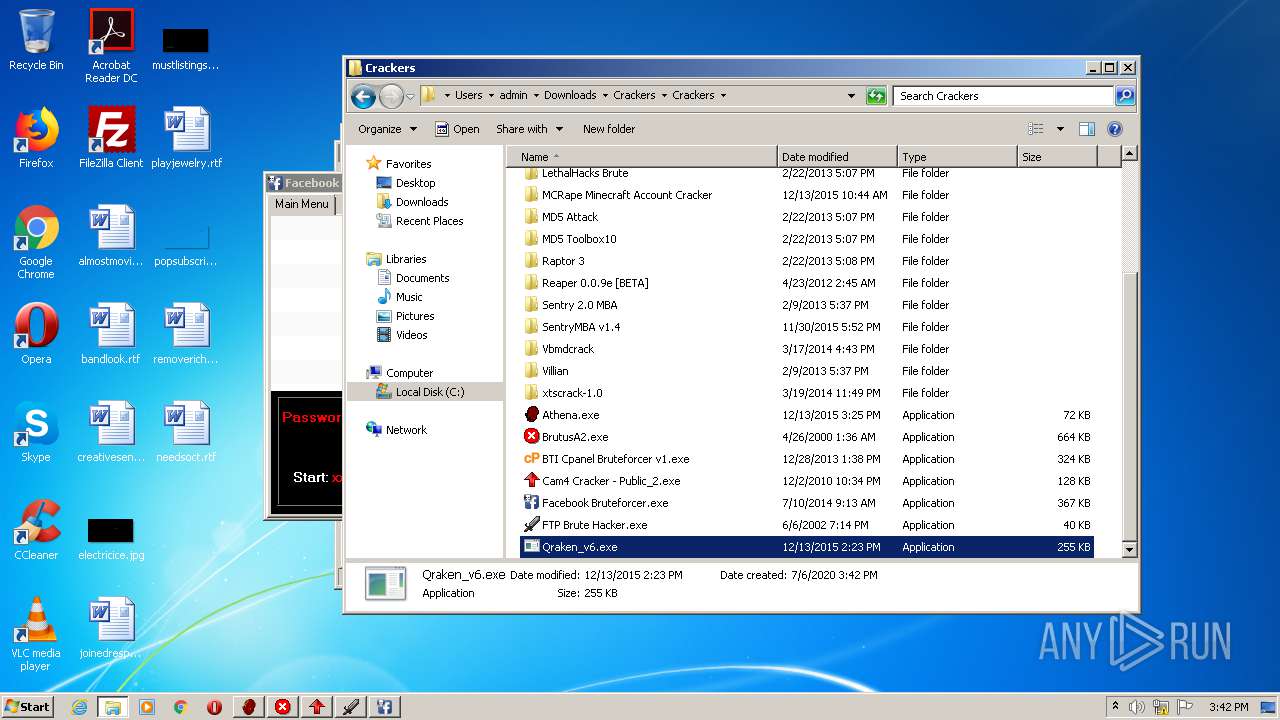Image resolution: width=1280 pixels, height=720 pixels.
Task: Open the CCleaner desktop shortcut
Action: point(36,530)
